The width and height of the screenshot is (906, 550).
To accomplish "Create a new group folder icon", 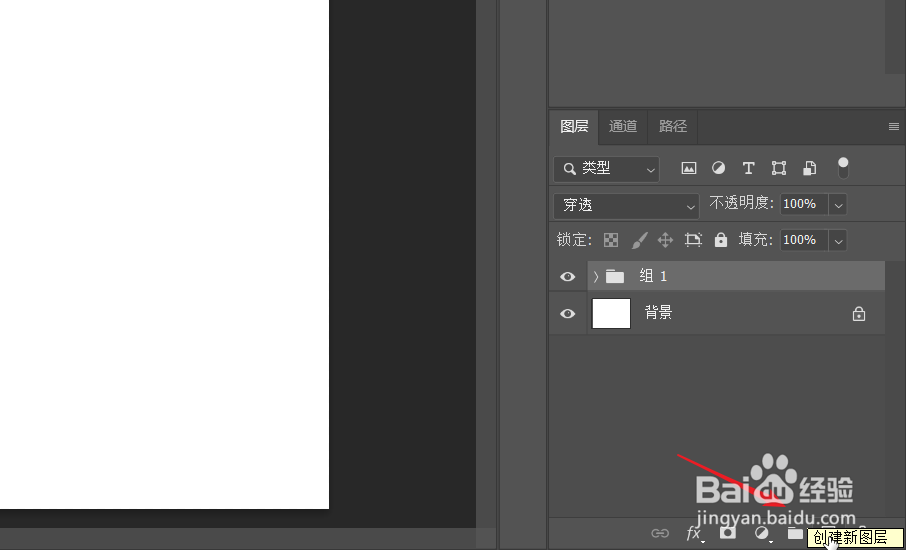I will point(795,533).
